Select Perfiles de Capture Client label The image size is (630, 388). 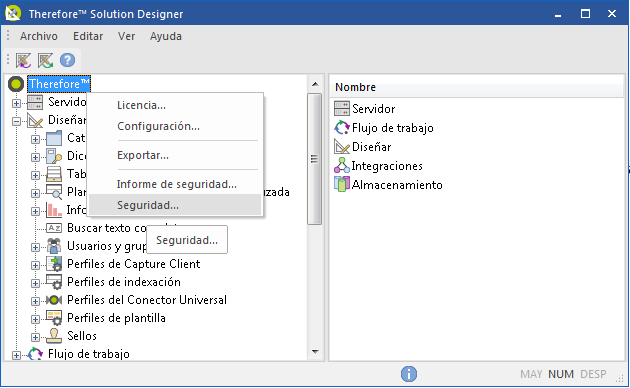point(133,264)
